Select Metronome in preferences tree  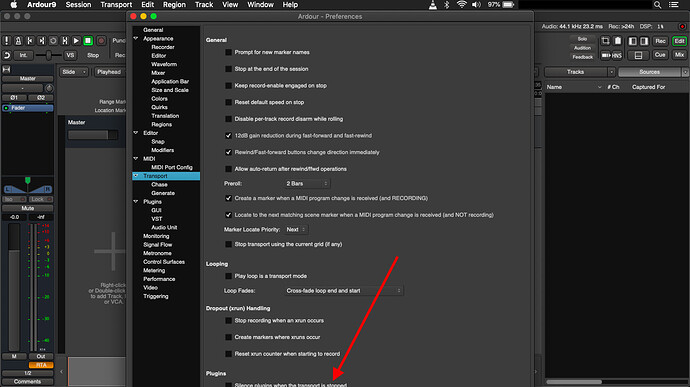157,253
